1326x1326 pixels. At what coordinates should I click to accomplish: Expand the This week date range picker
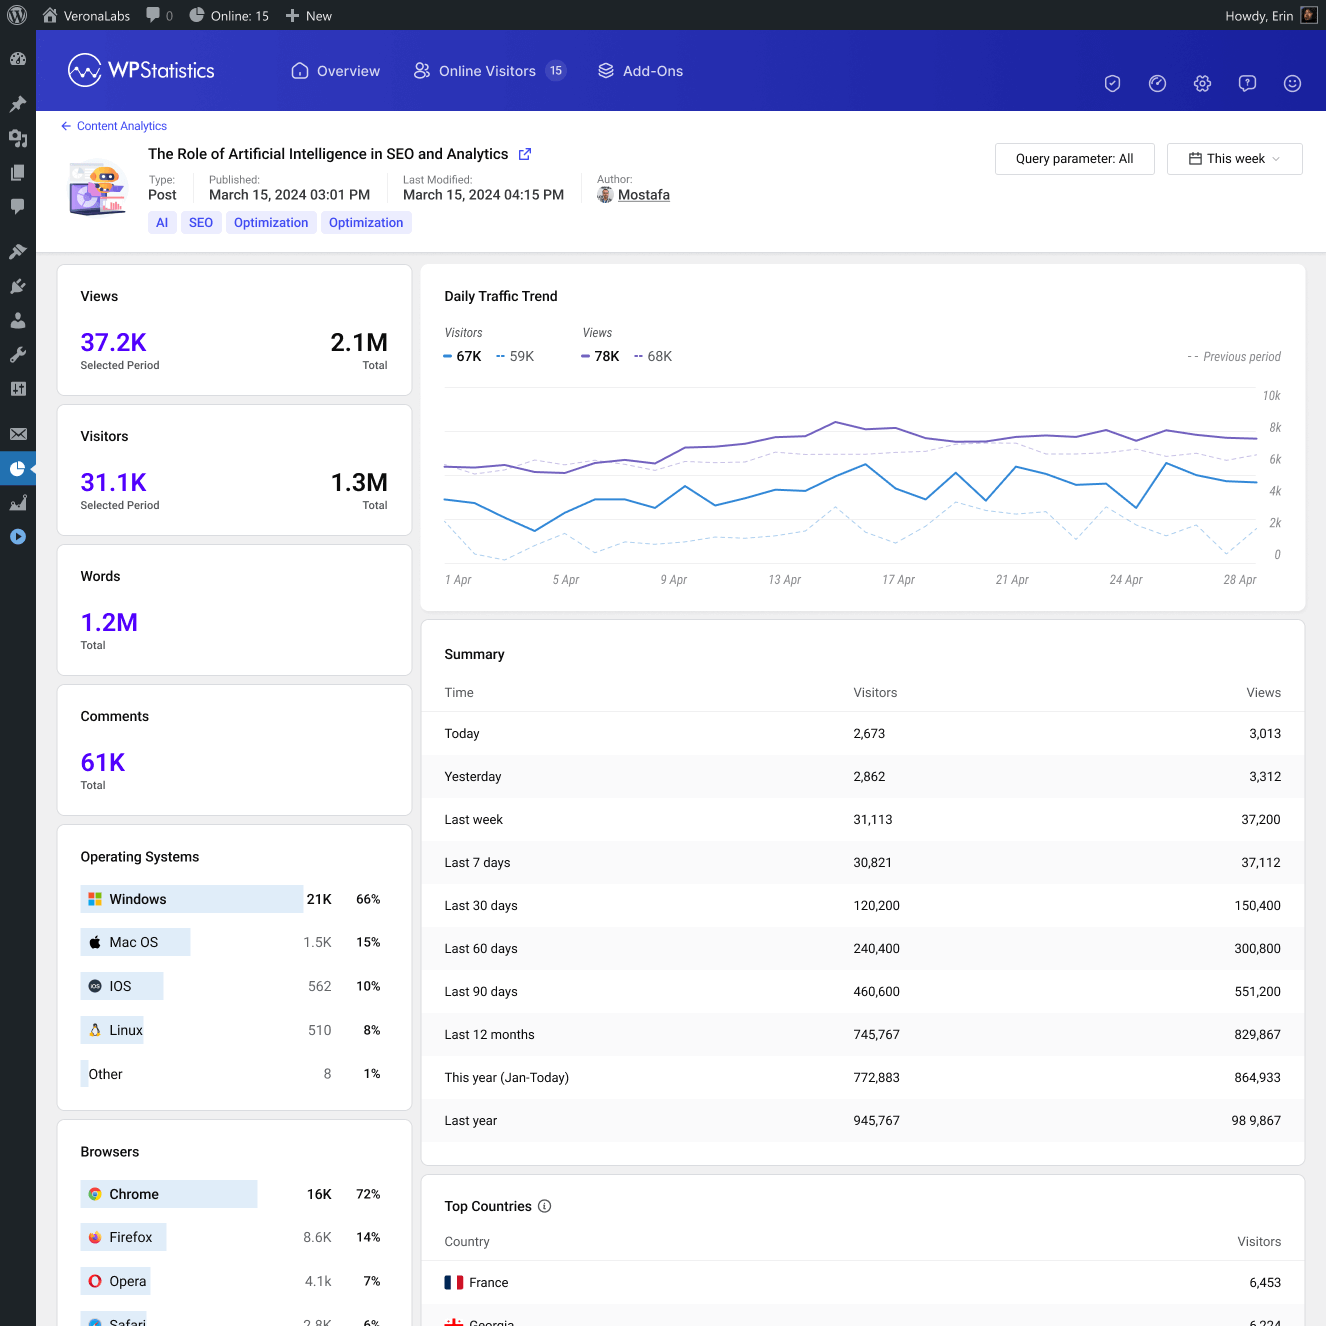coord(1234,159)
